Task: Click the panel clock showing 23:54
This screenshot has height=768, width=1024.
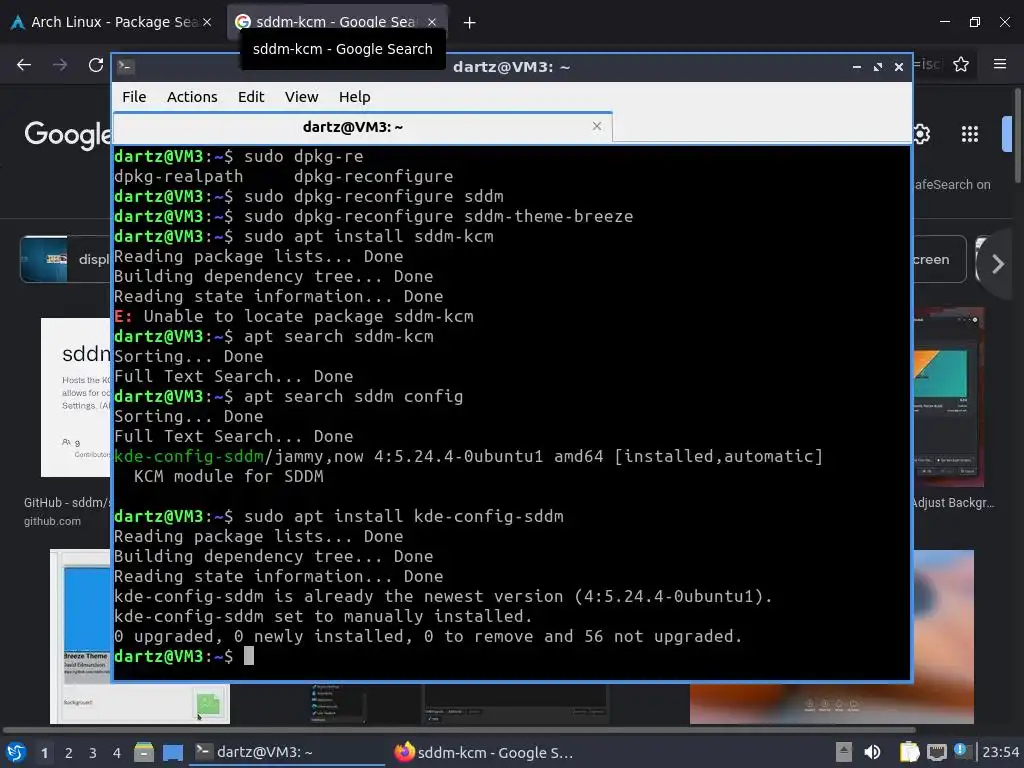Action: point(1000,752)
